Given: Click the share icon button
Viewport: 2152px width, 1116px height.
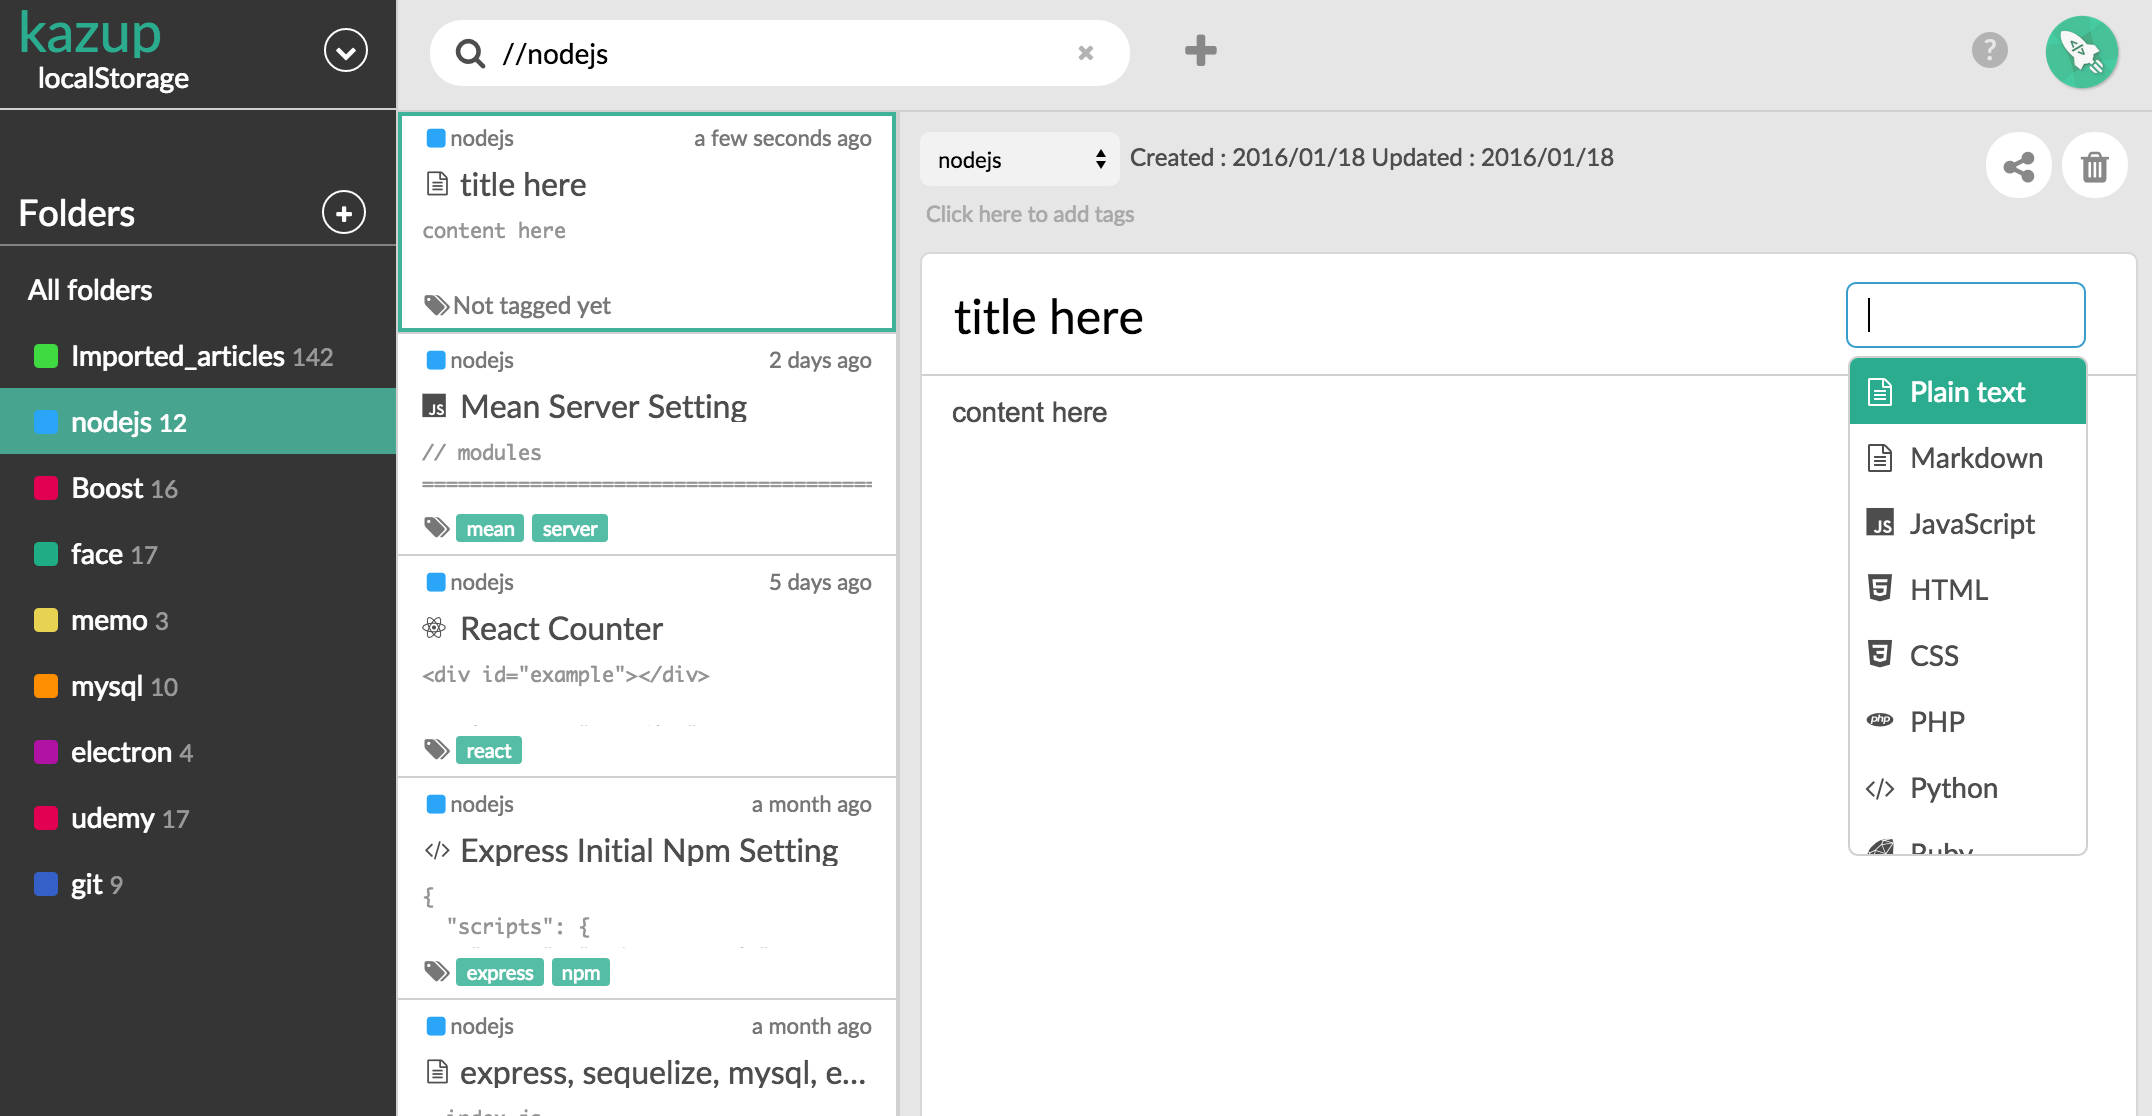Looking at the screenshot, I should [x=2018, y=166].
